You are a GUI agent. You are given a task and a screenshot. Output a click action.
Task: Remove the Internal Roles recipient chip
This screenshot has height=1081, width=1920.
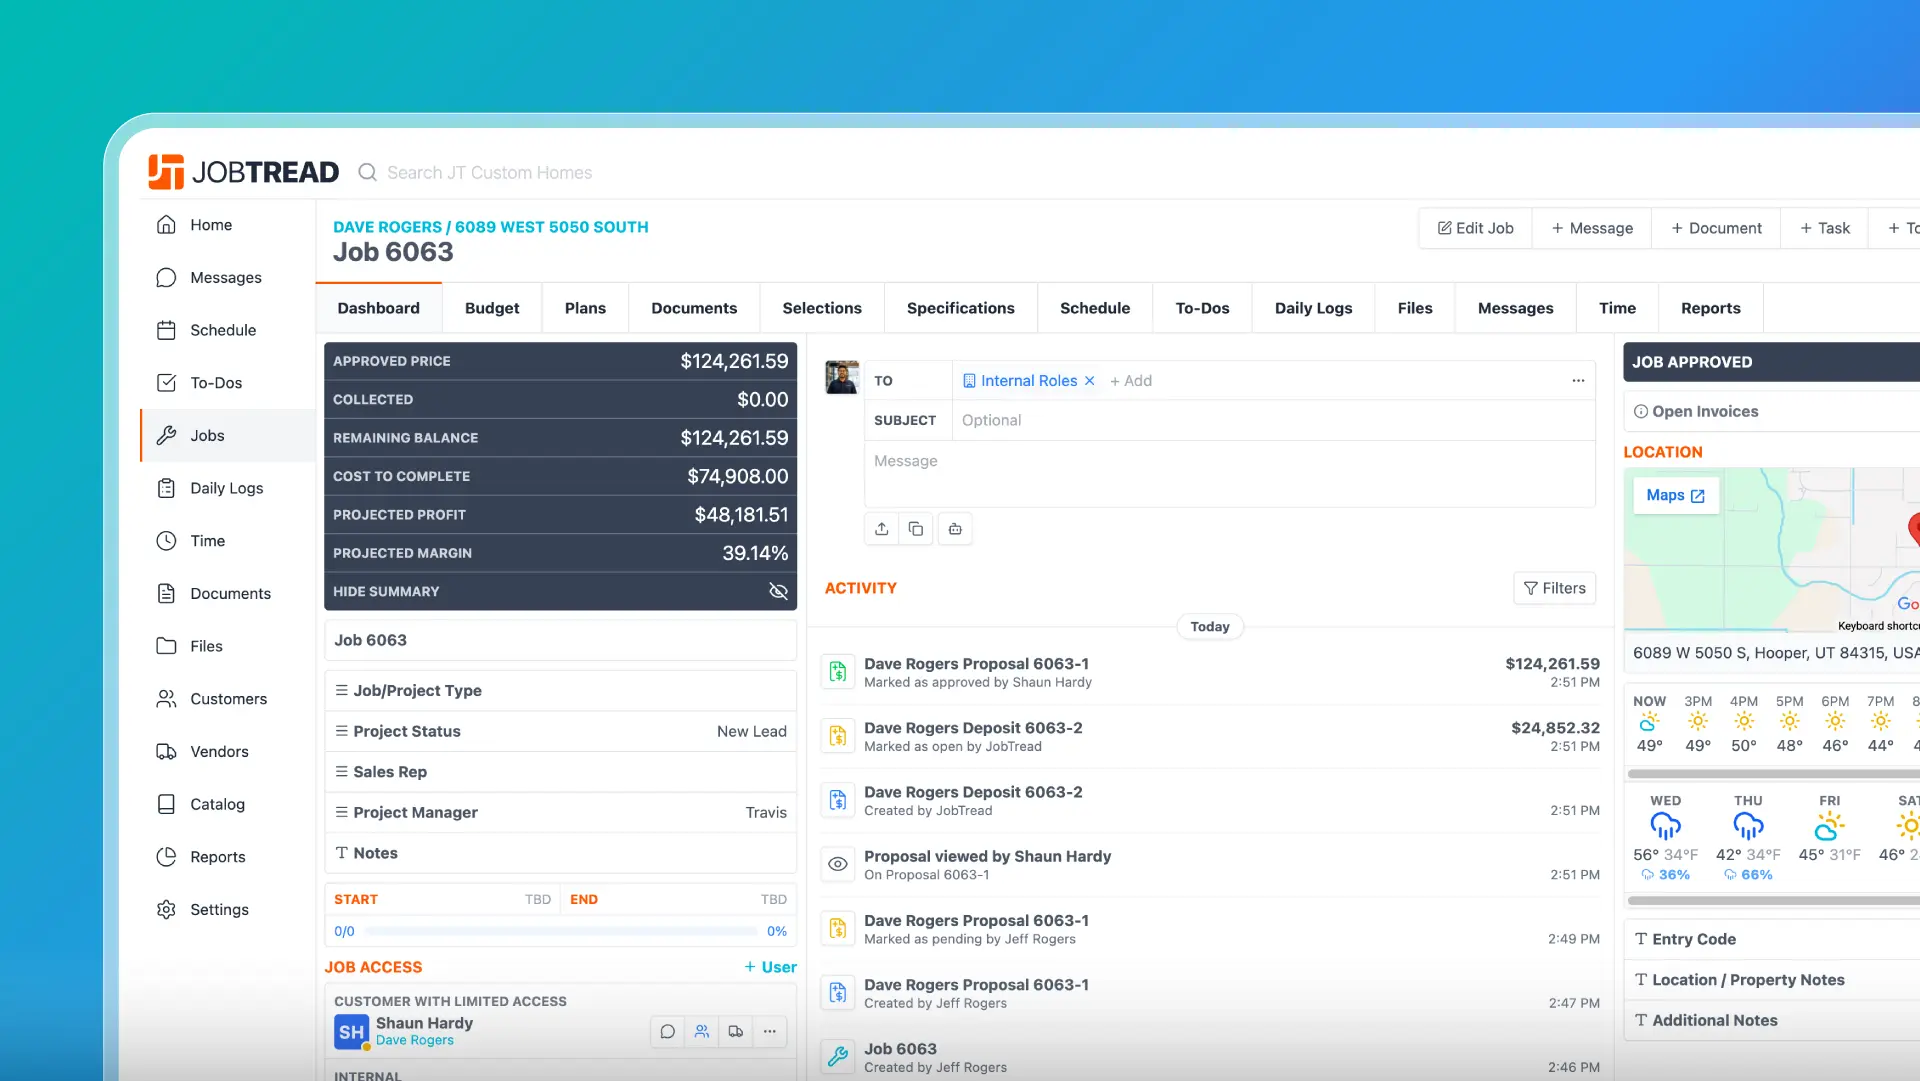[1089, 380]
